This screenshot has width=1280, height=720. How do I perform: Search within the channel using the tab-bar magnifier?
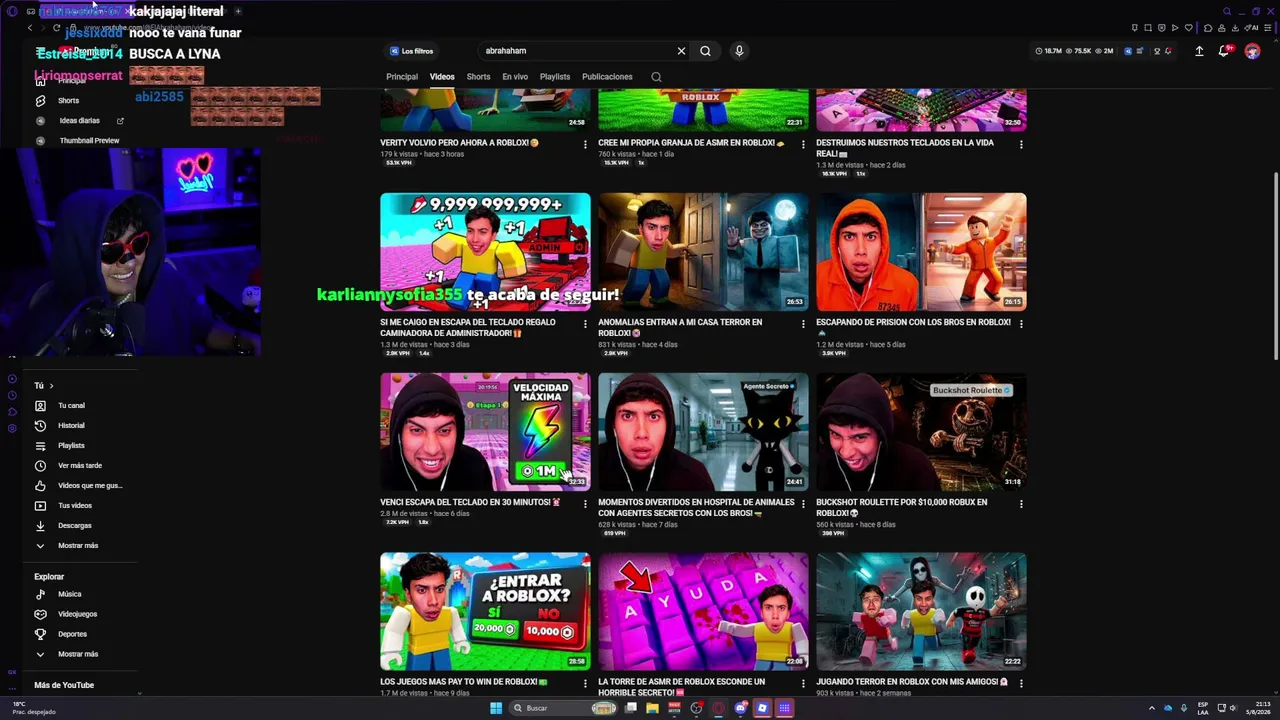[x=656, y=77]
